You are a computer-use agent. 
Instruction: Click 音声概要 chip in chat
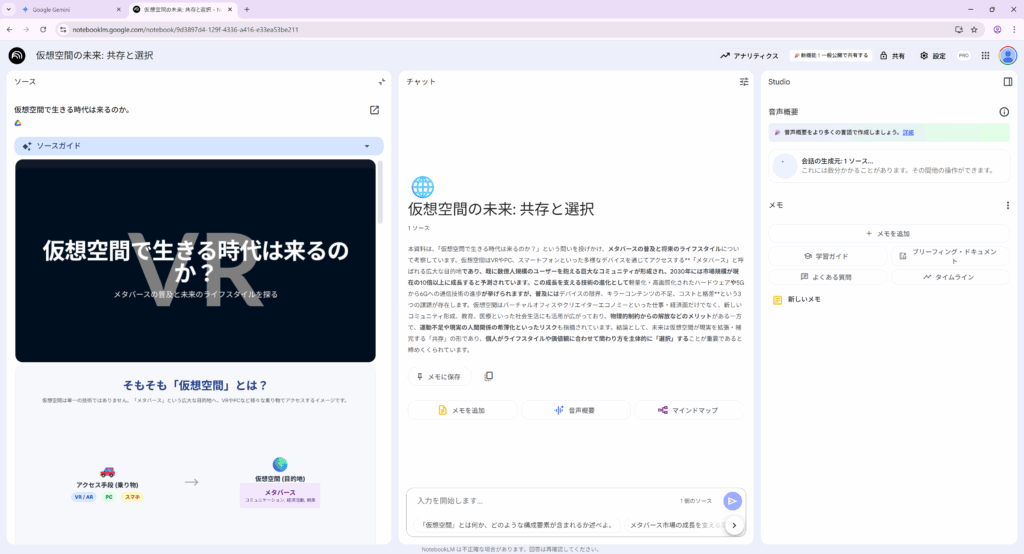[575, 410]
